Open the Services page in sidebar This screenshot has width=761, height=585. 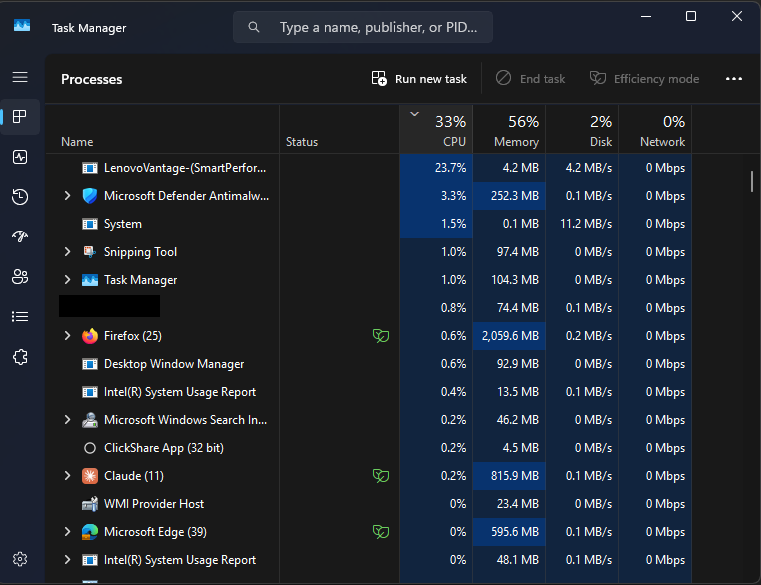[x=20, y=357]
